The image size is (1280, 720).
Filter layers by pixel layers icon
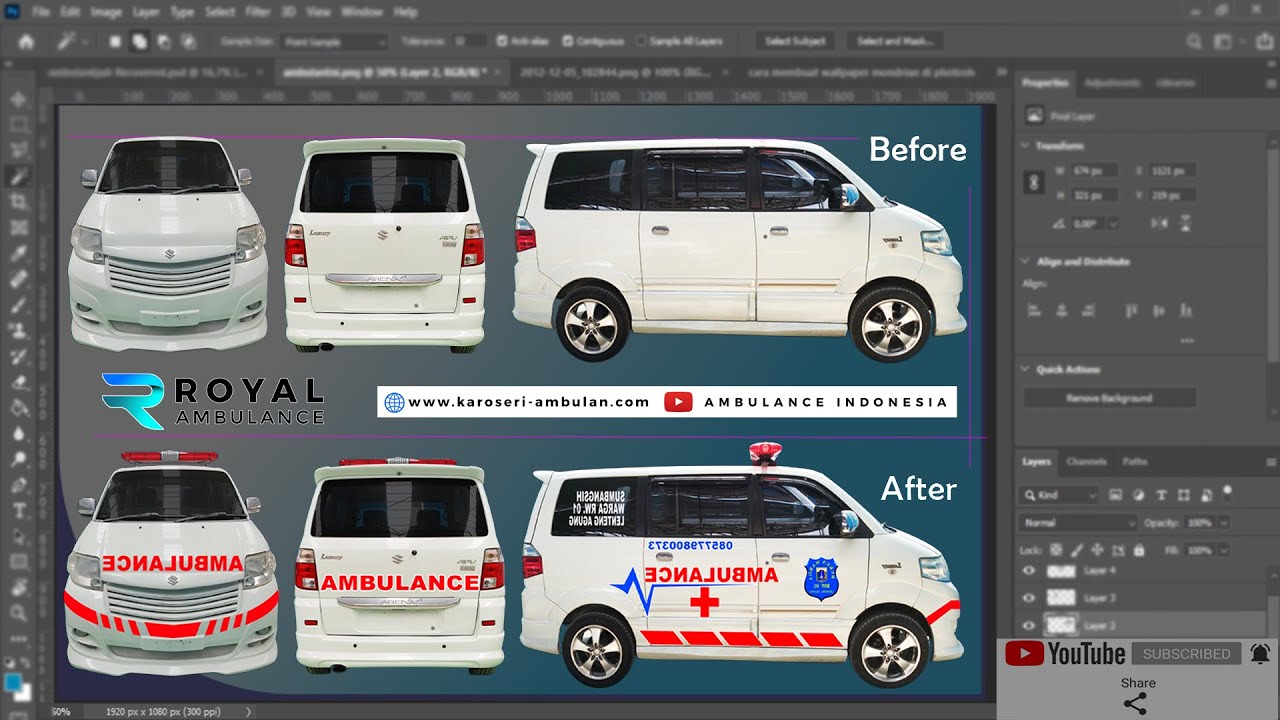pos(1117,495)
